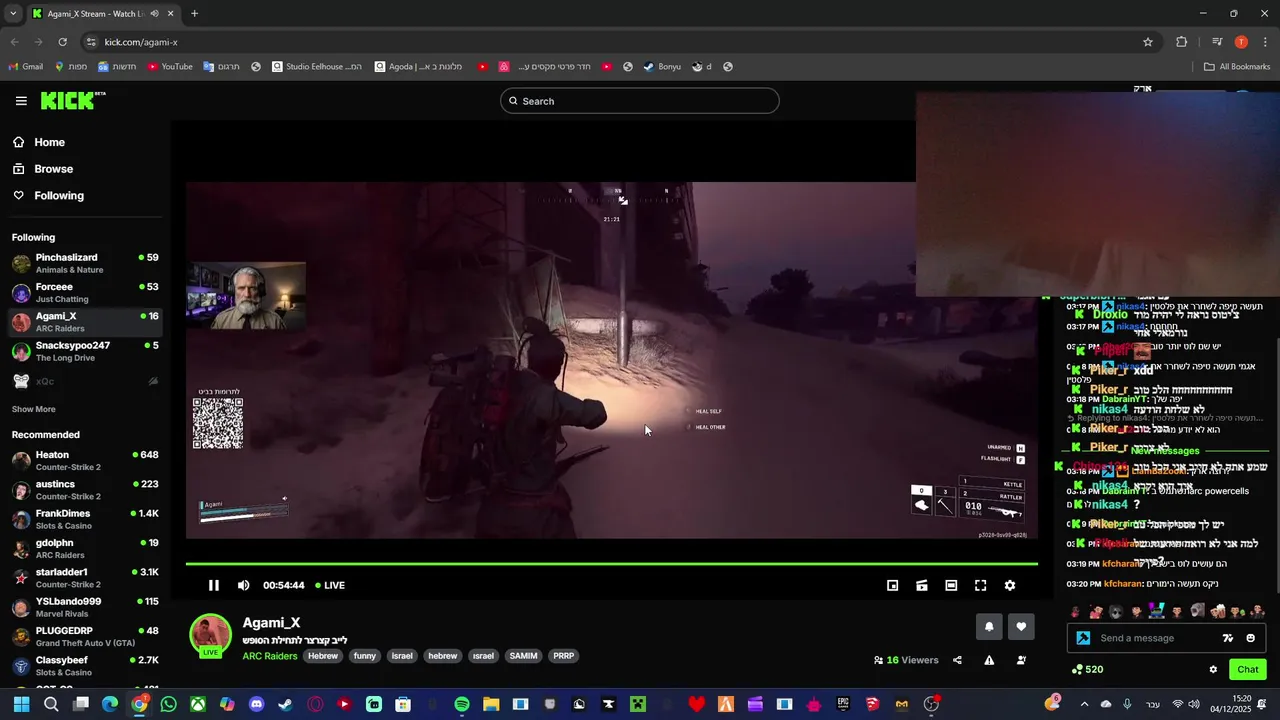The image size is (1280, 720).
Task: Click the ARC Raiders category link under title
Action: [270, 656]
